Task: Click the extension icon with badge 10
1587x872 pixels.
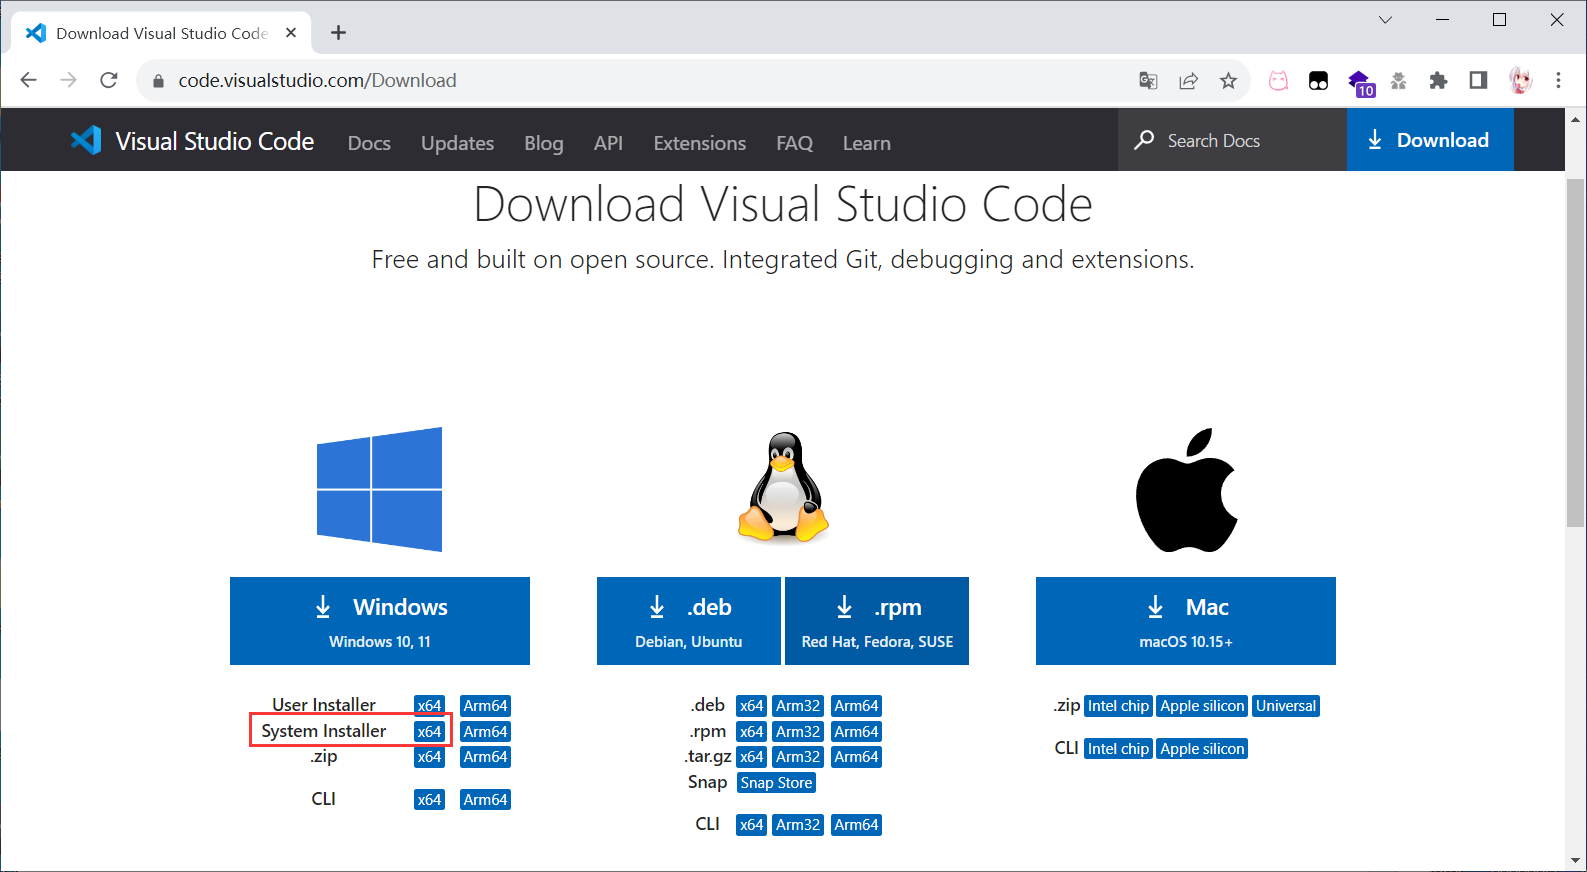Action: click(1360, 83)
